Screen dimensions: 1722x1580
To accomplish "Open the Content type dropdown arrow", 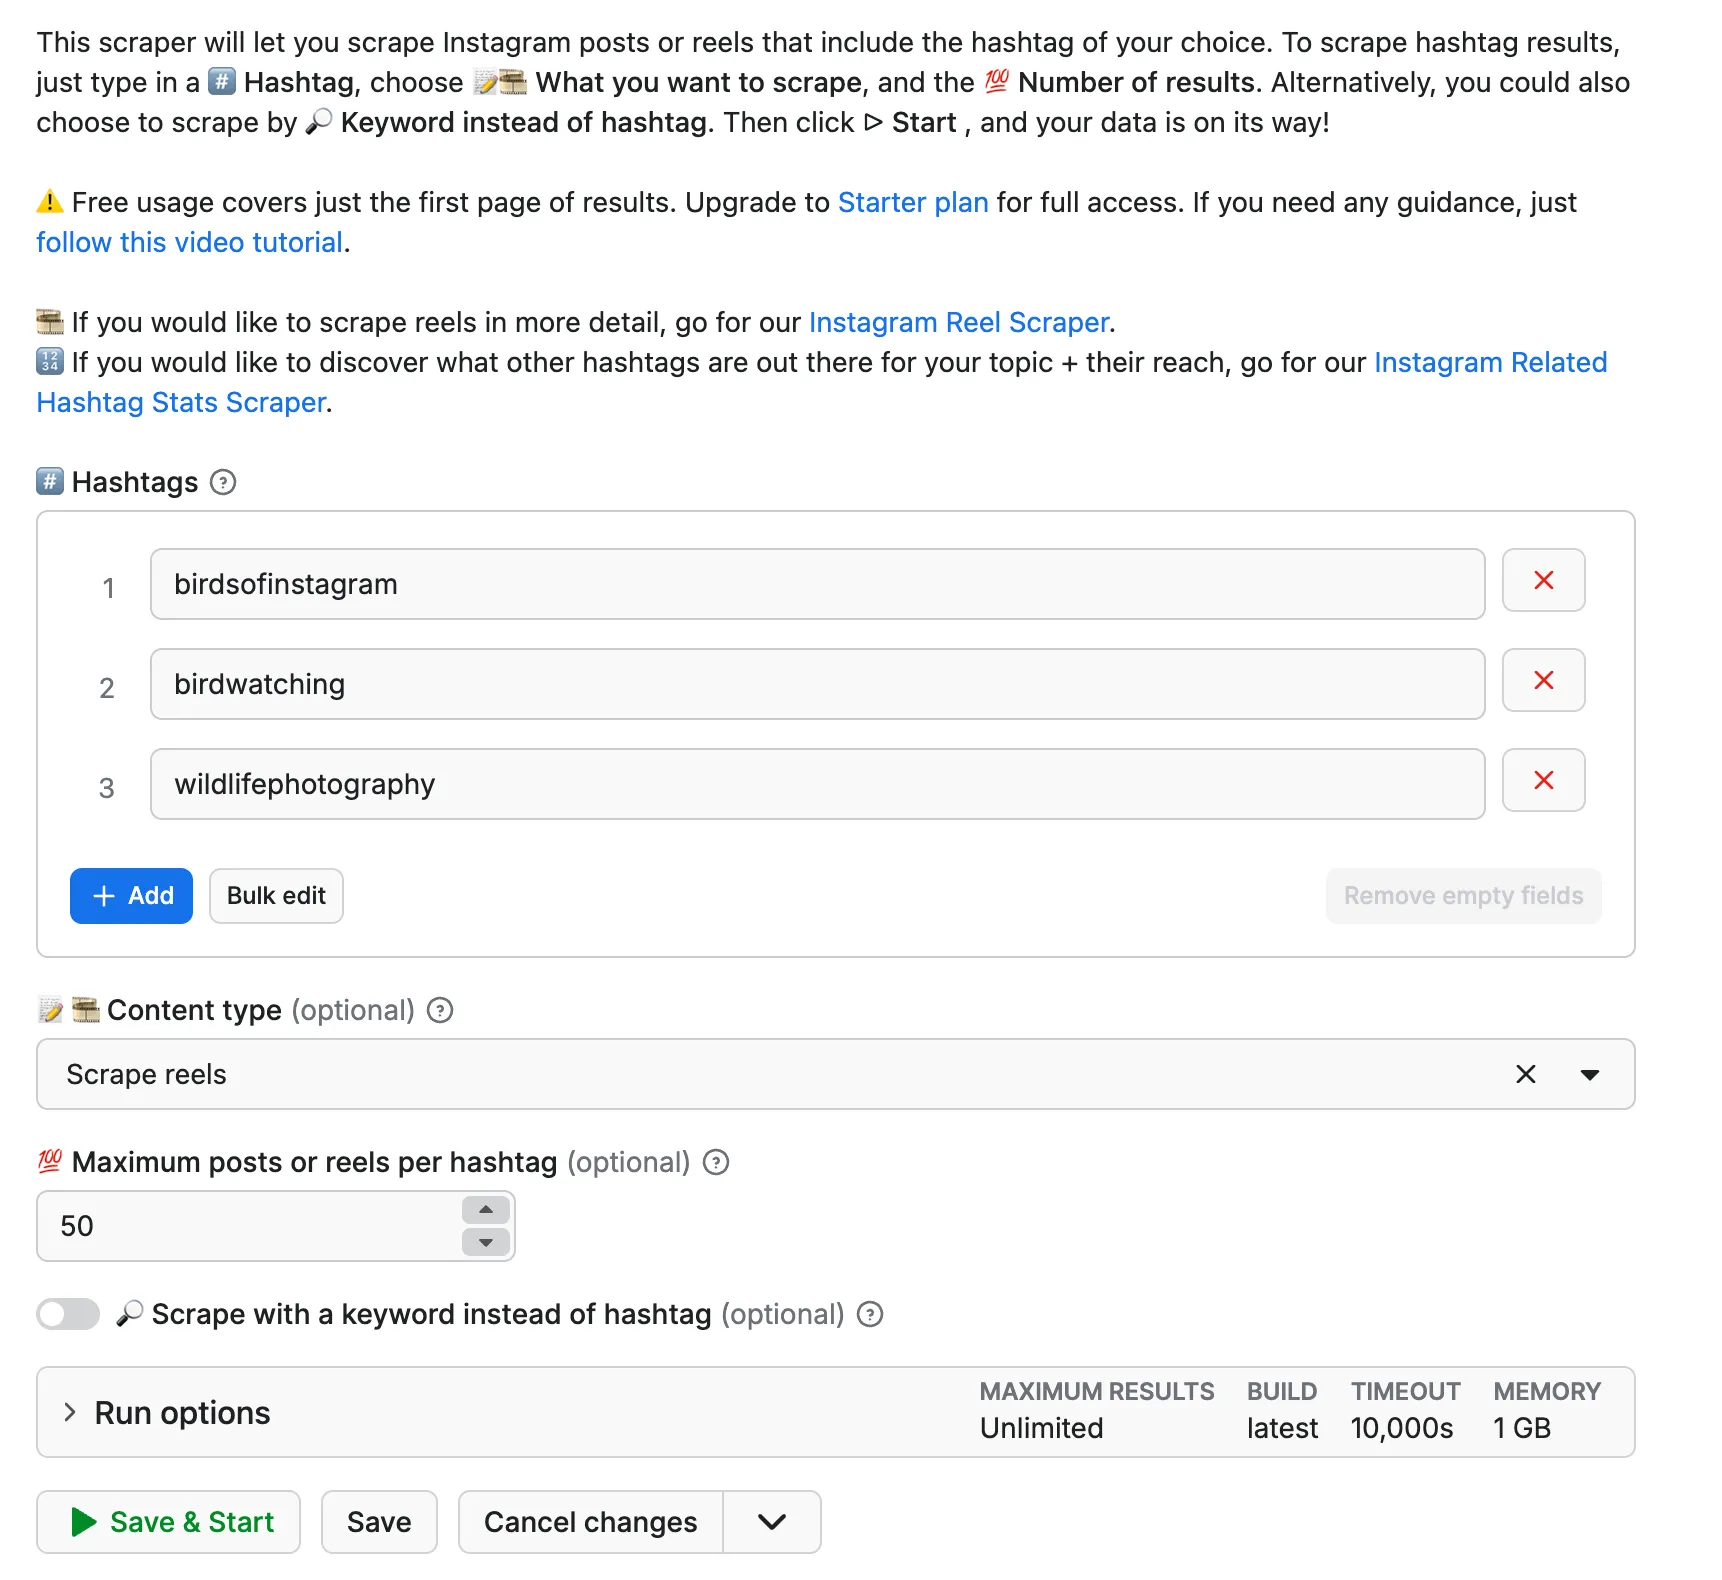I will coord(1589,1074).
